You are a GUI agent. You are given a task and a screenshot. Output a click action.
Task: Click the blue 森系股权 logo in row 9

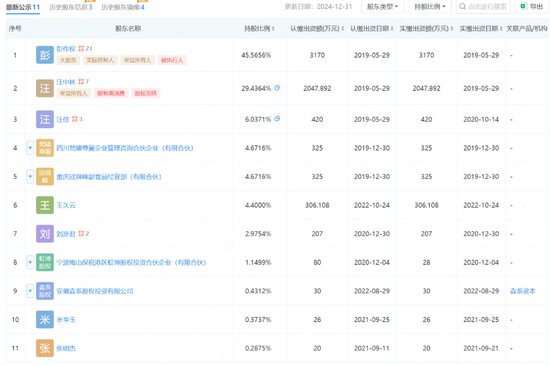click(x=45, y=291)
